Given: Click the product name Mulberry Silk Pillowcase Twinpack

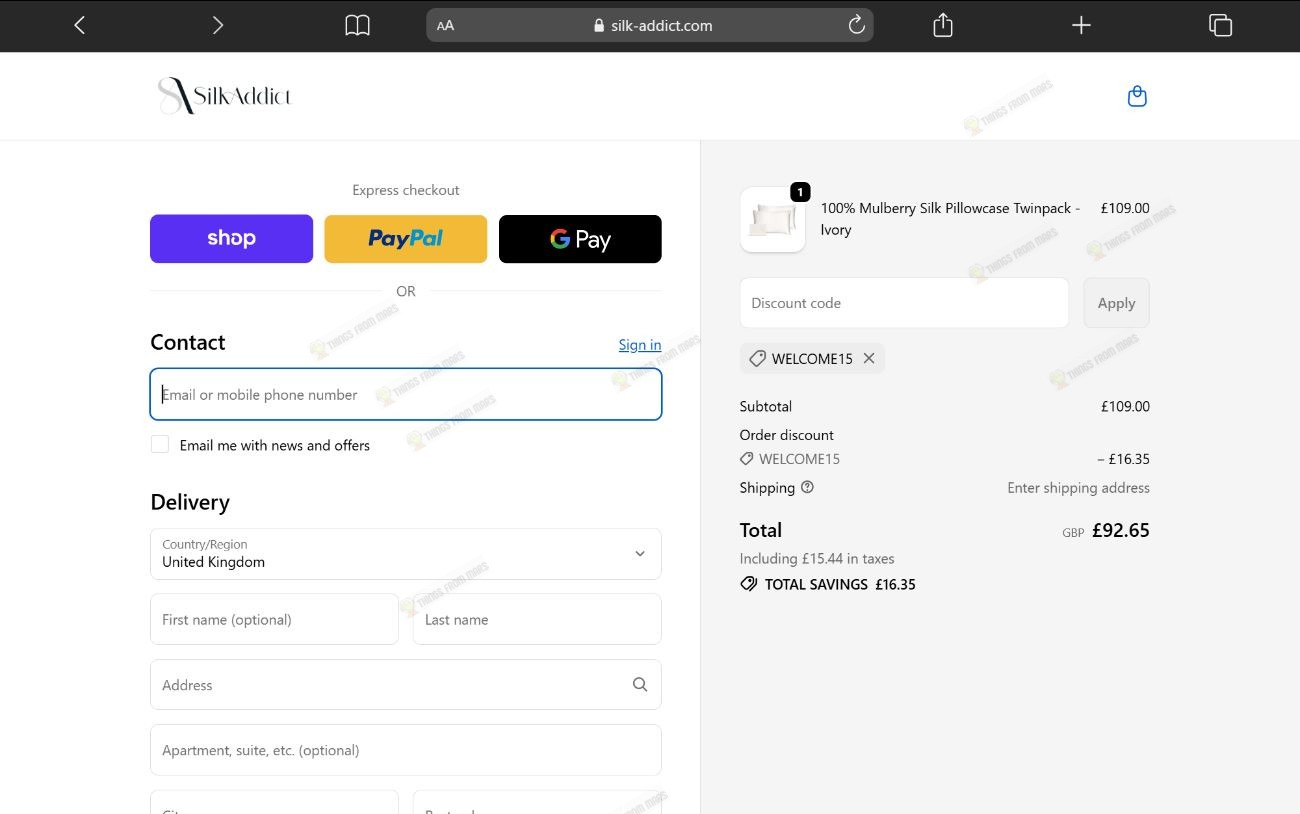Looking at the screenshot, I should [x=950, y=219].
